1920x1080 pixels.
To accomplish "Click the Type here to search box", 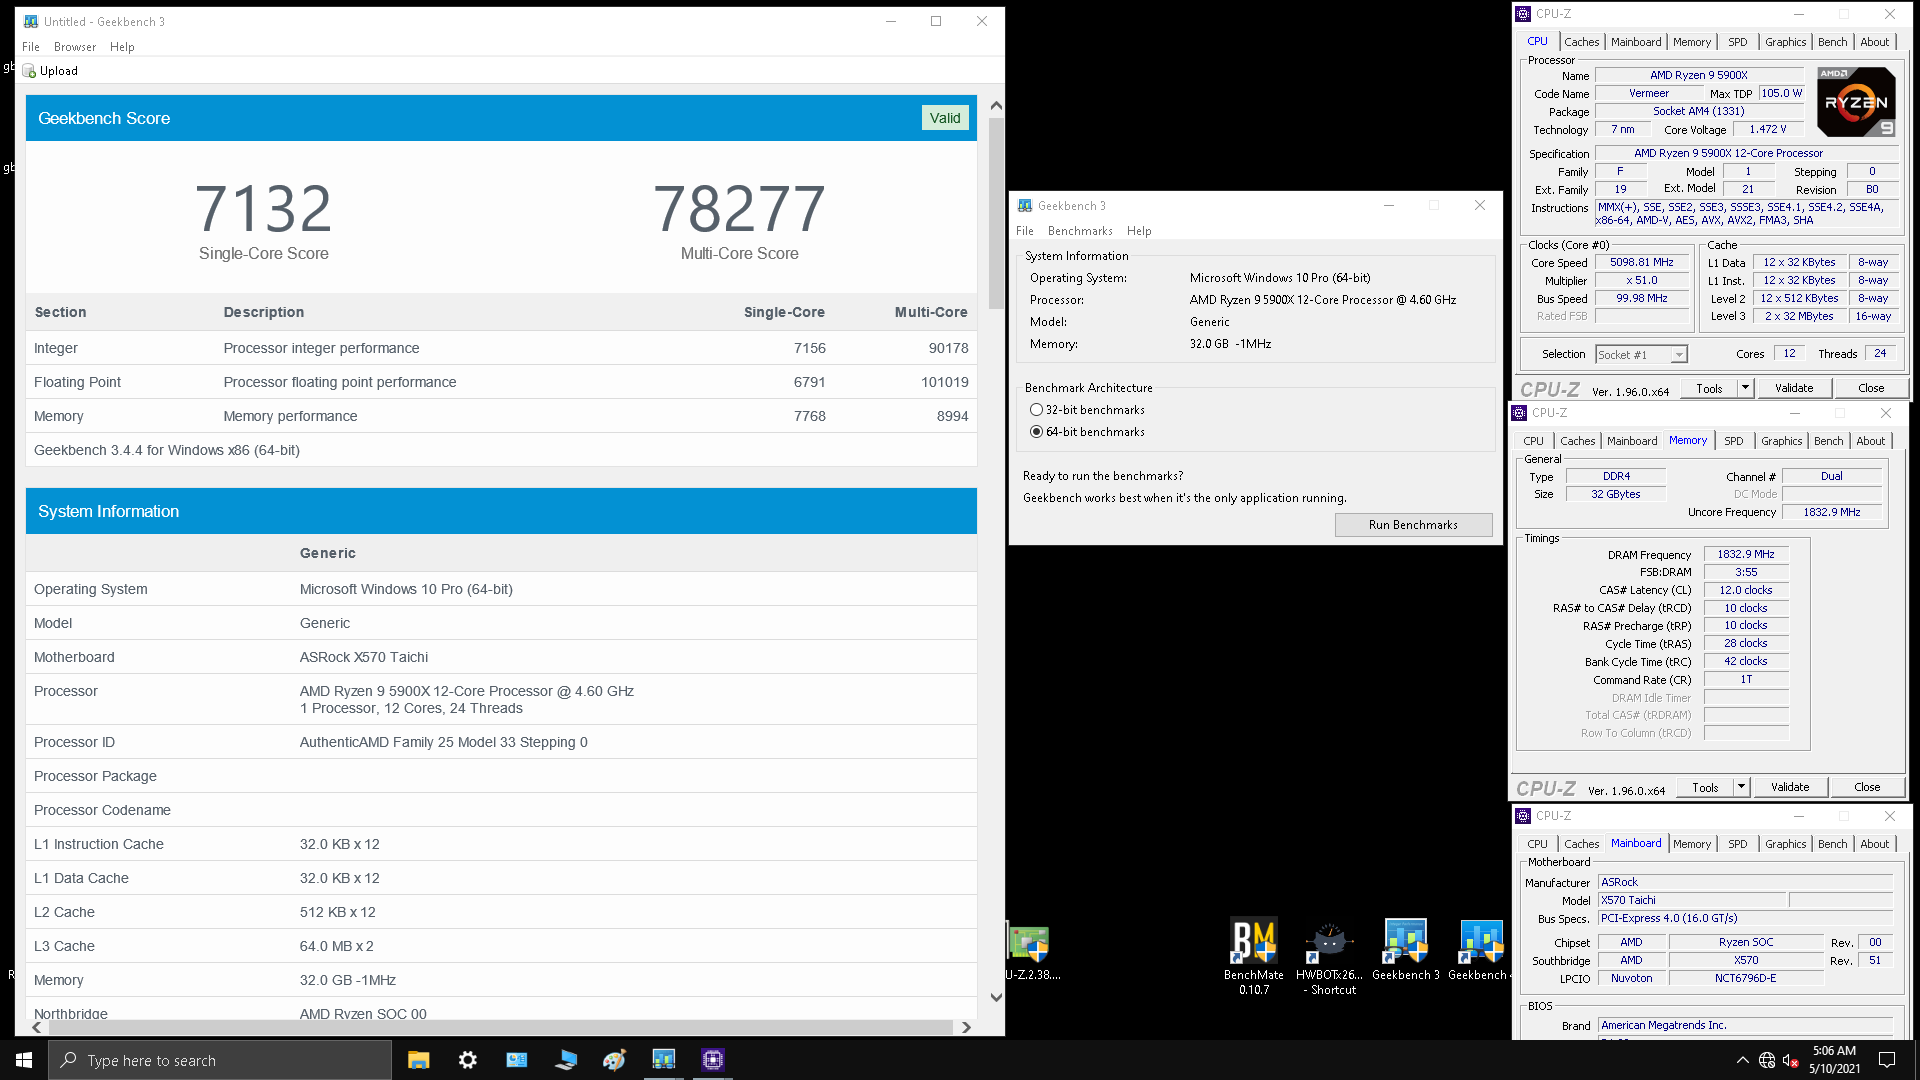I will click(x=220, y=1060).
